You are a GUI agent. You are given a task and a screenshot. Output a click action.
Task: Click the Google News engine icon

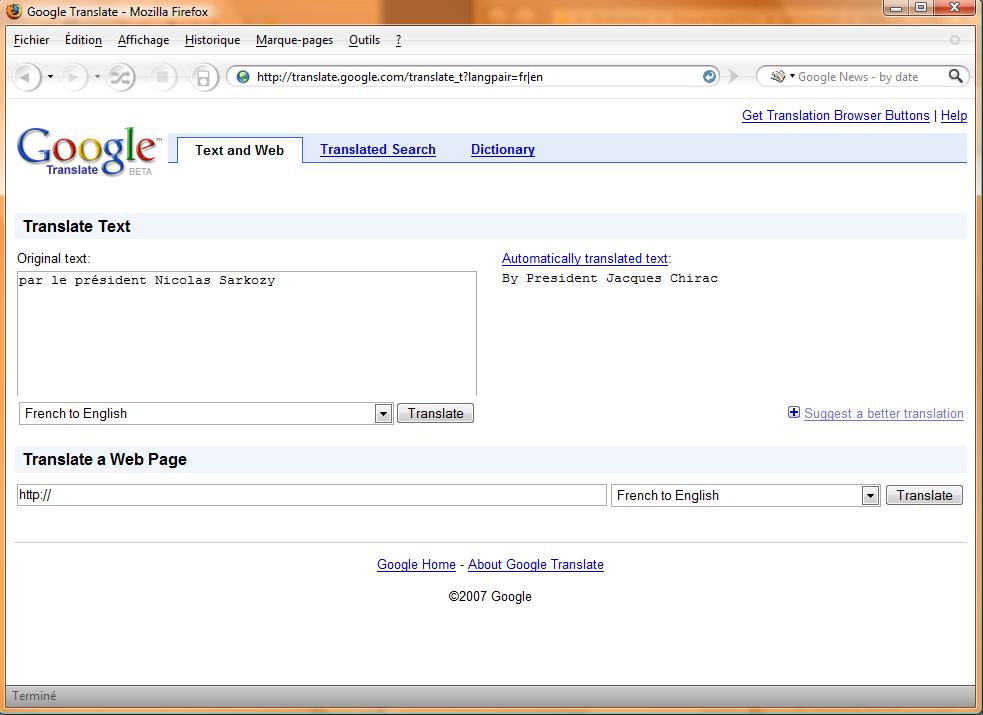click(779, 76)
